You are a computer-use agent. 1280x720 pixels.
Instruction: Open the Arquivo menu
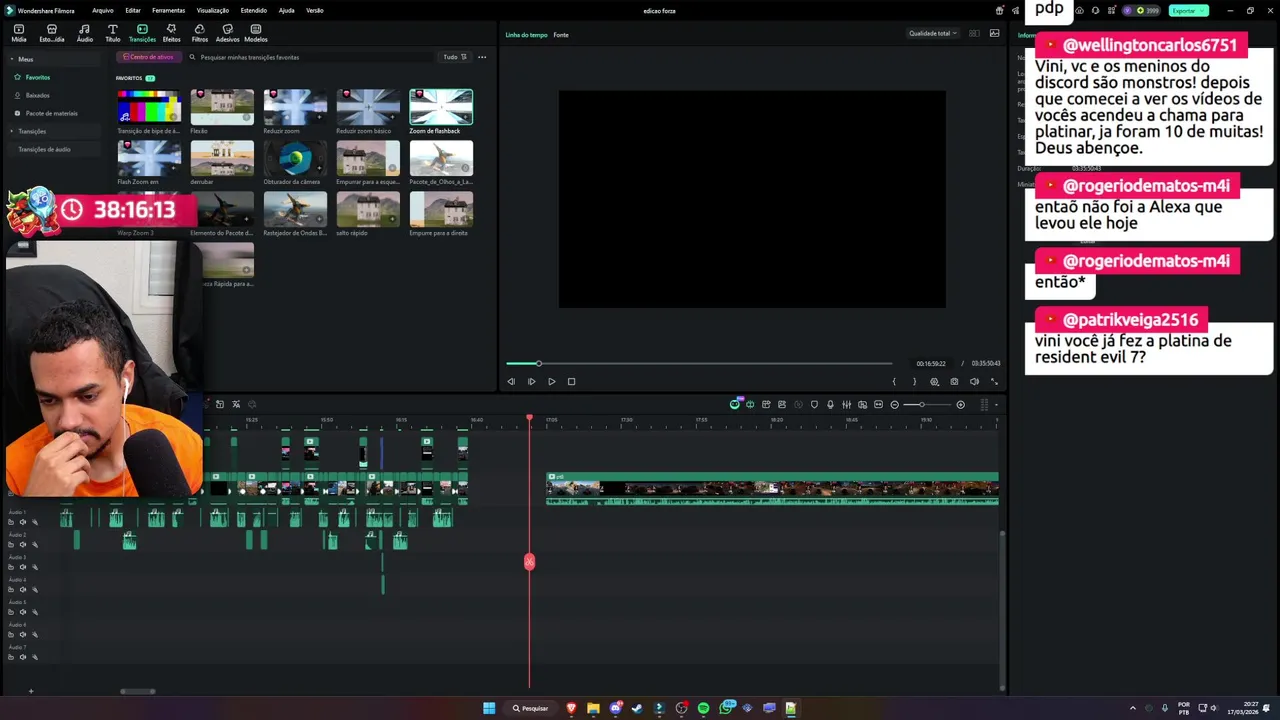pos(103,10)
